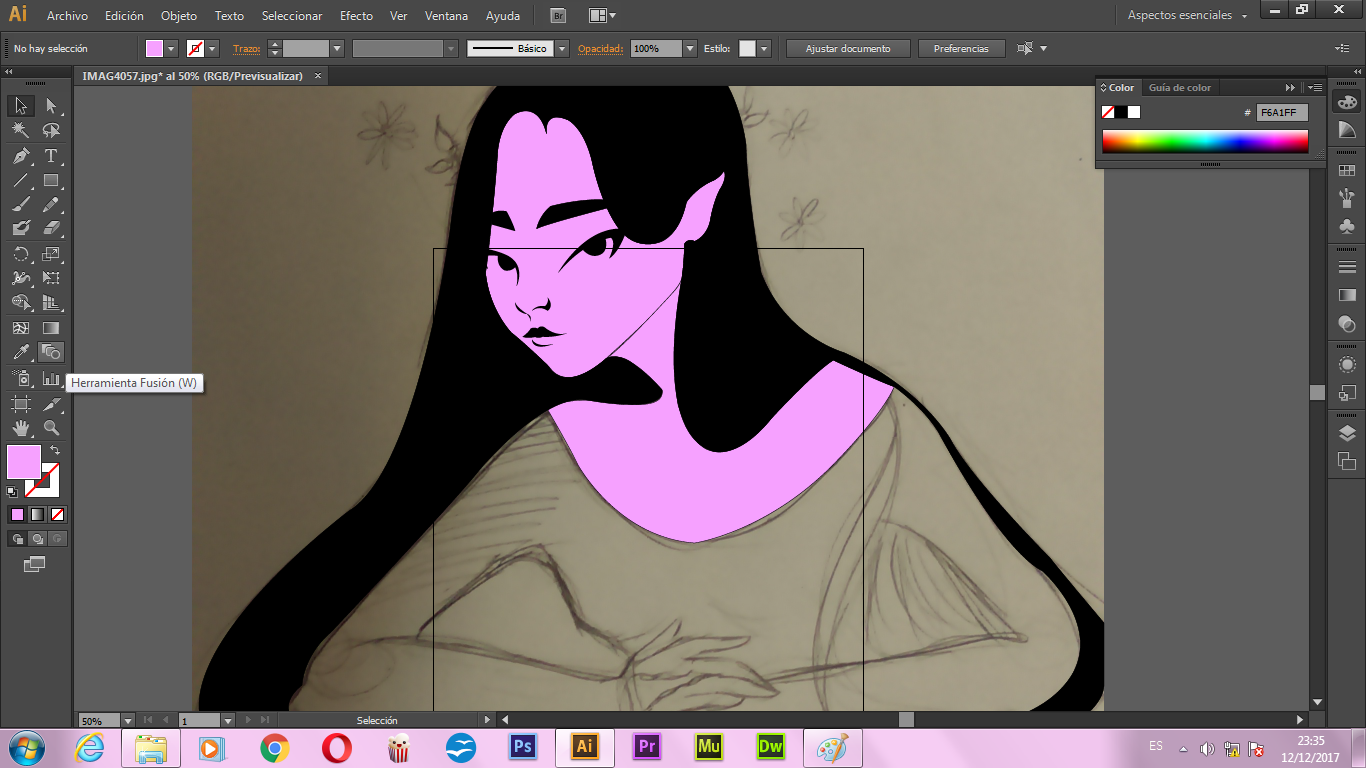The width and height of the screenshot is (1366, 768).
Task: Select the Perspective Grid tool
Action: pyautogui.click(x=51, y=303)
